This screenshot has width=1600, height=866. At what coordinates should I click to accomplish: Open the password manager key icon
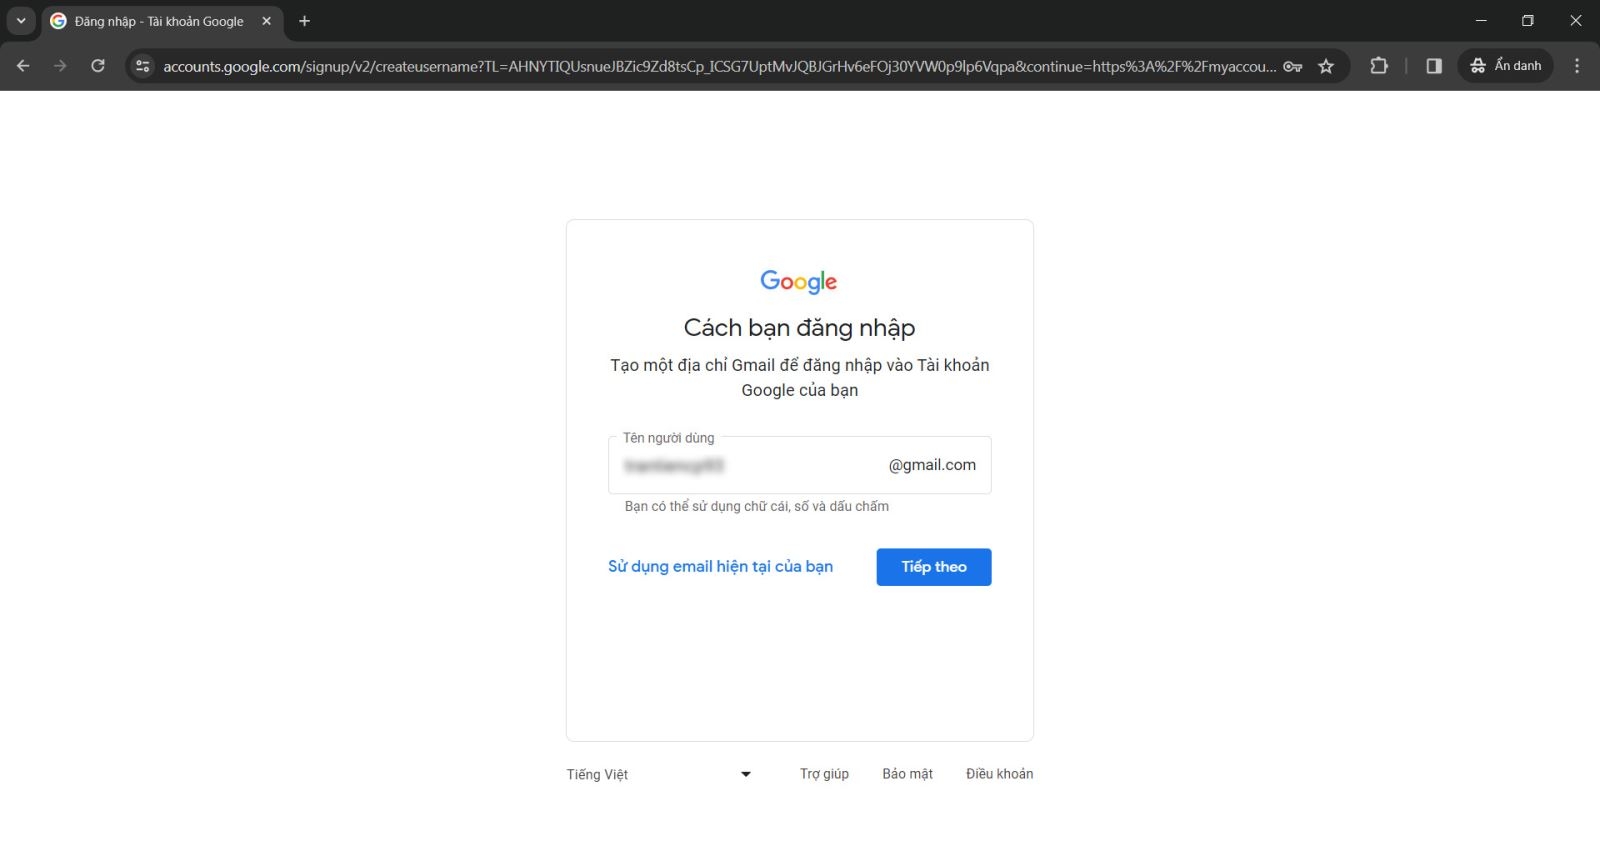tap(1293, 66)
